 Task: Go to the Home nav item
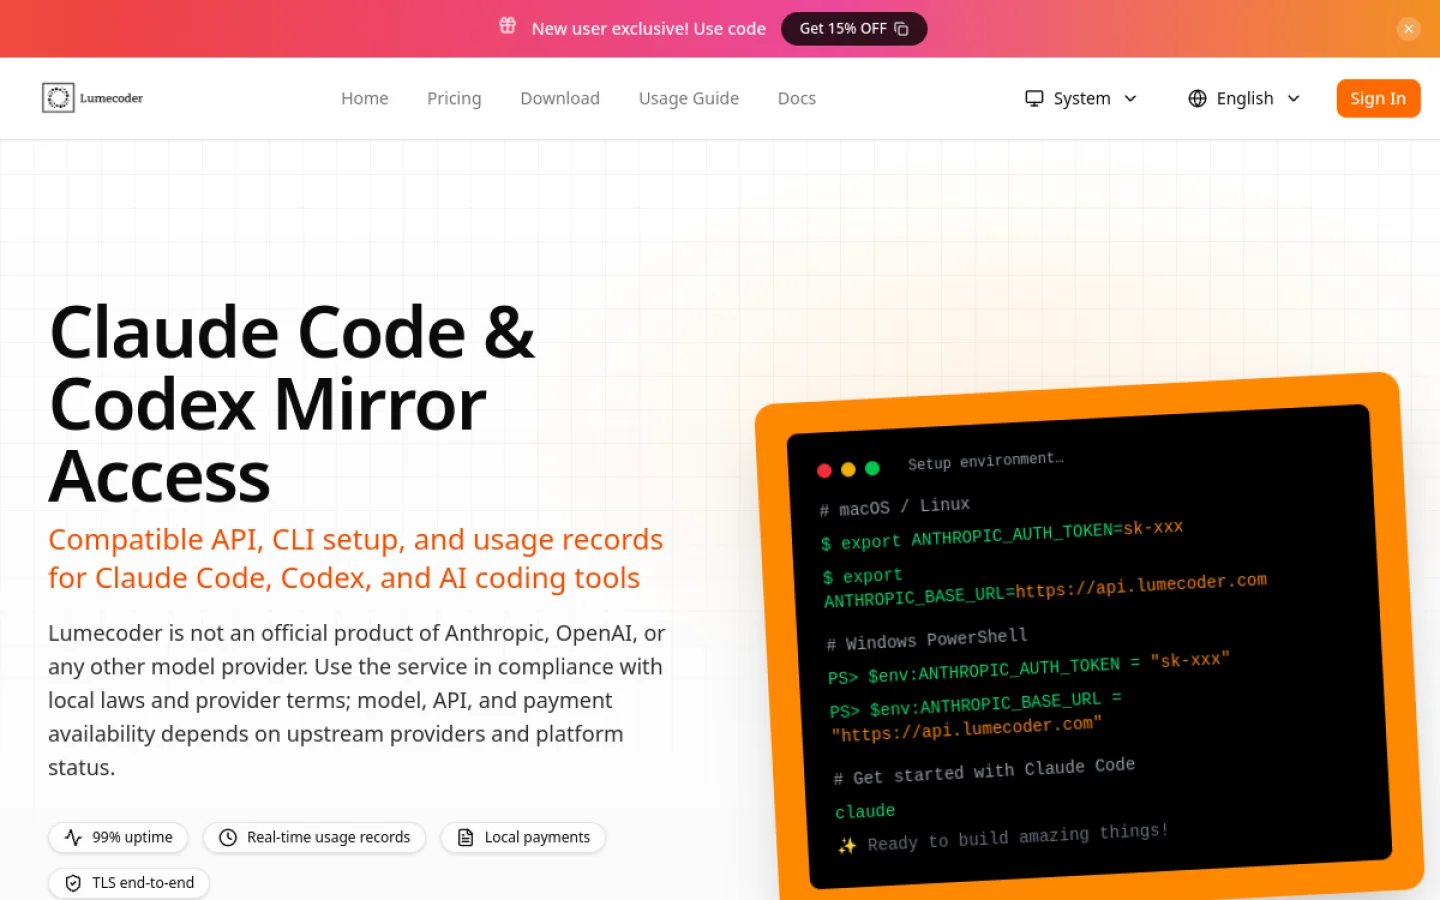(x=364, y=98)
